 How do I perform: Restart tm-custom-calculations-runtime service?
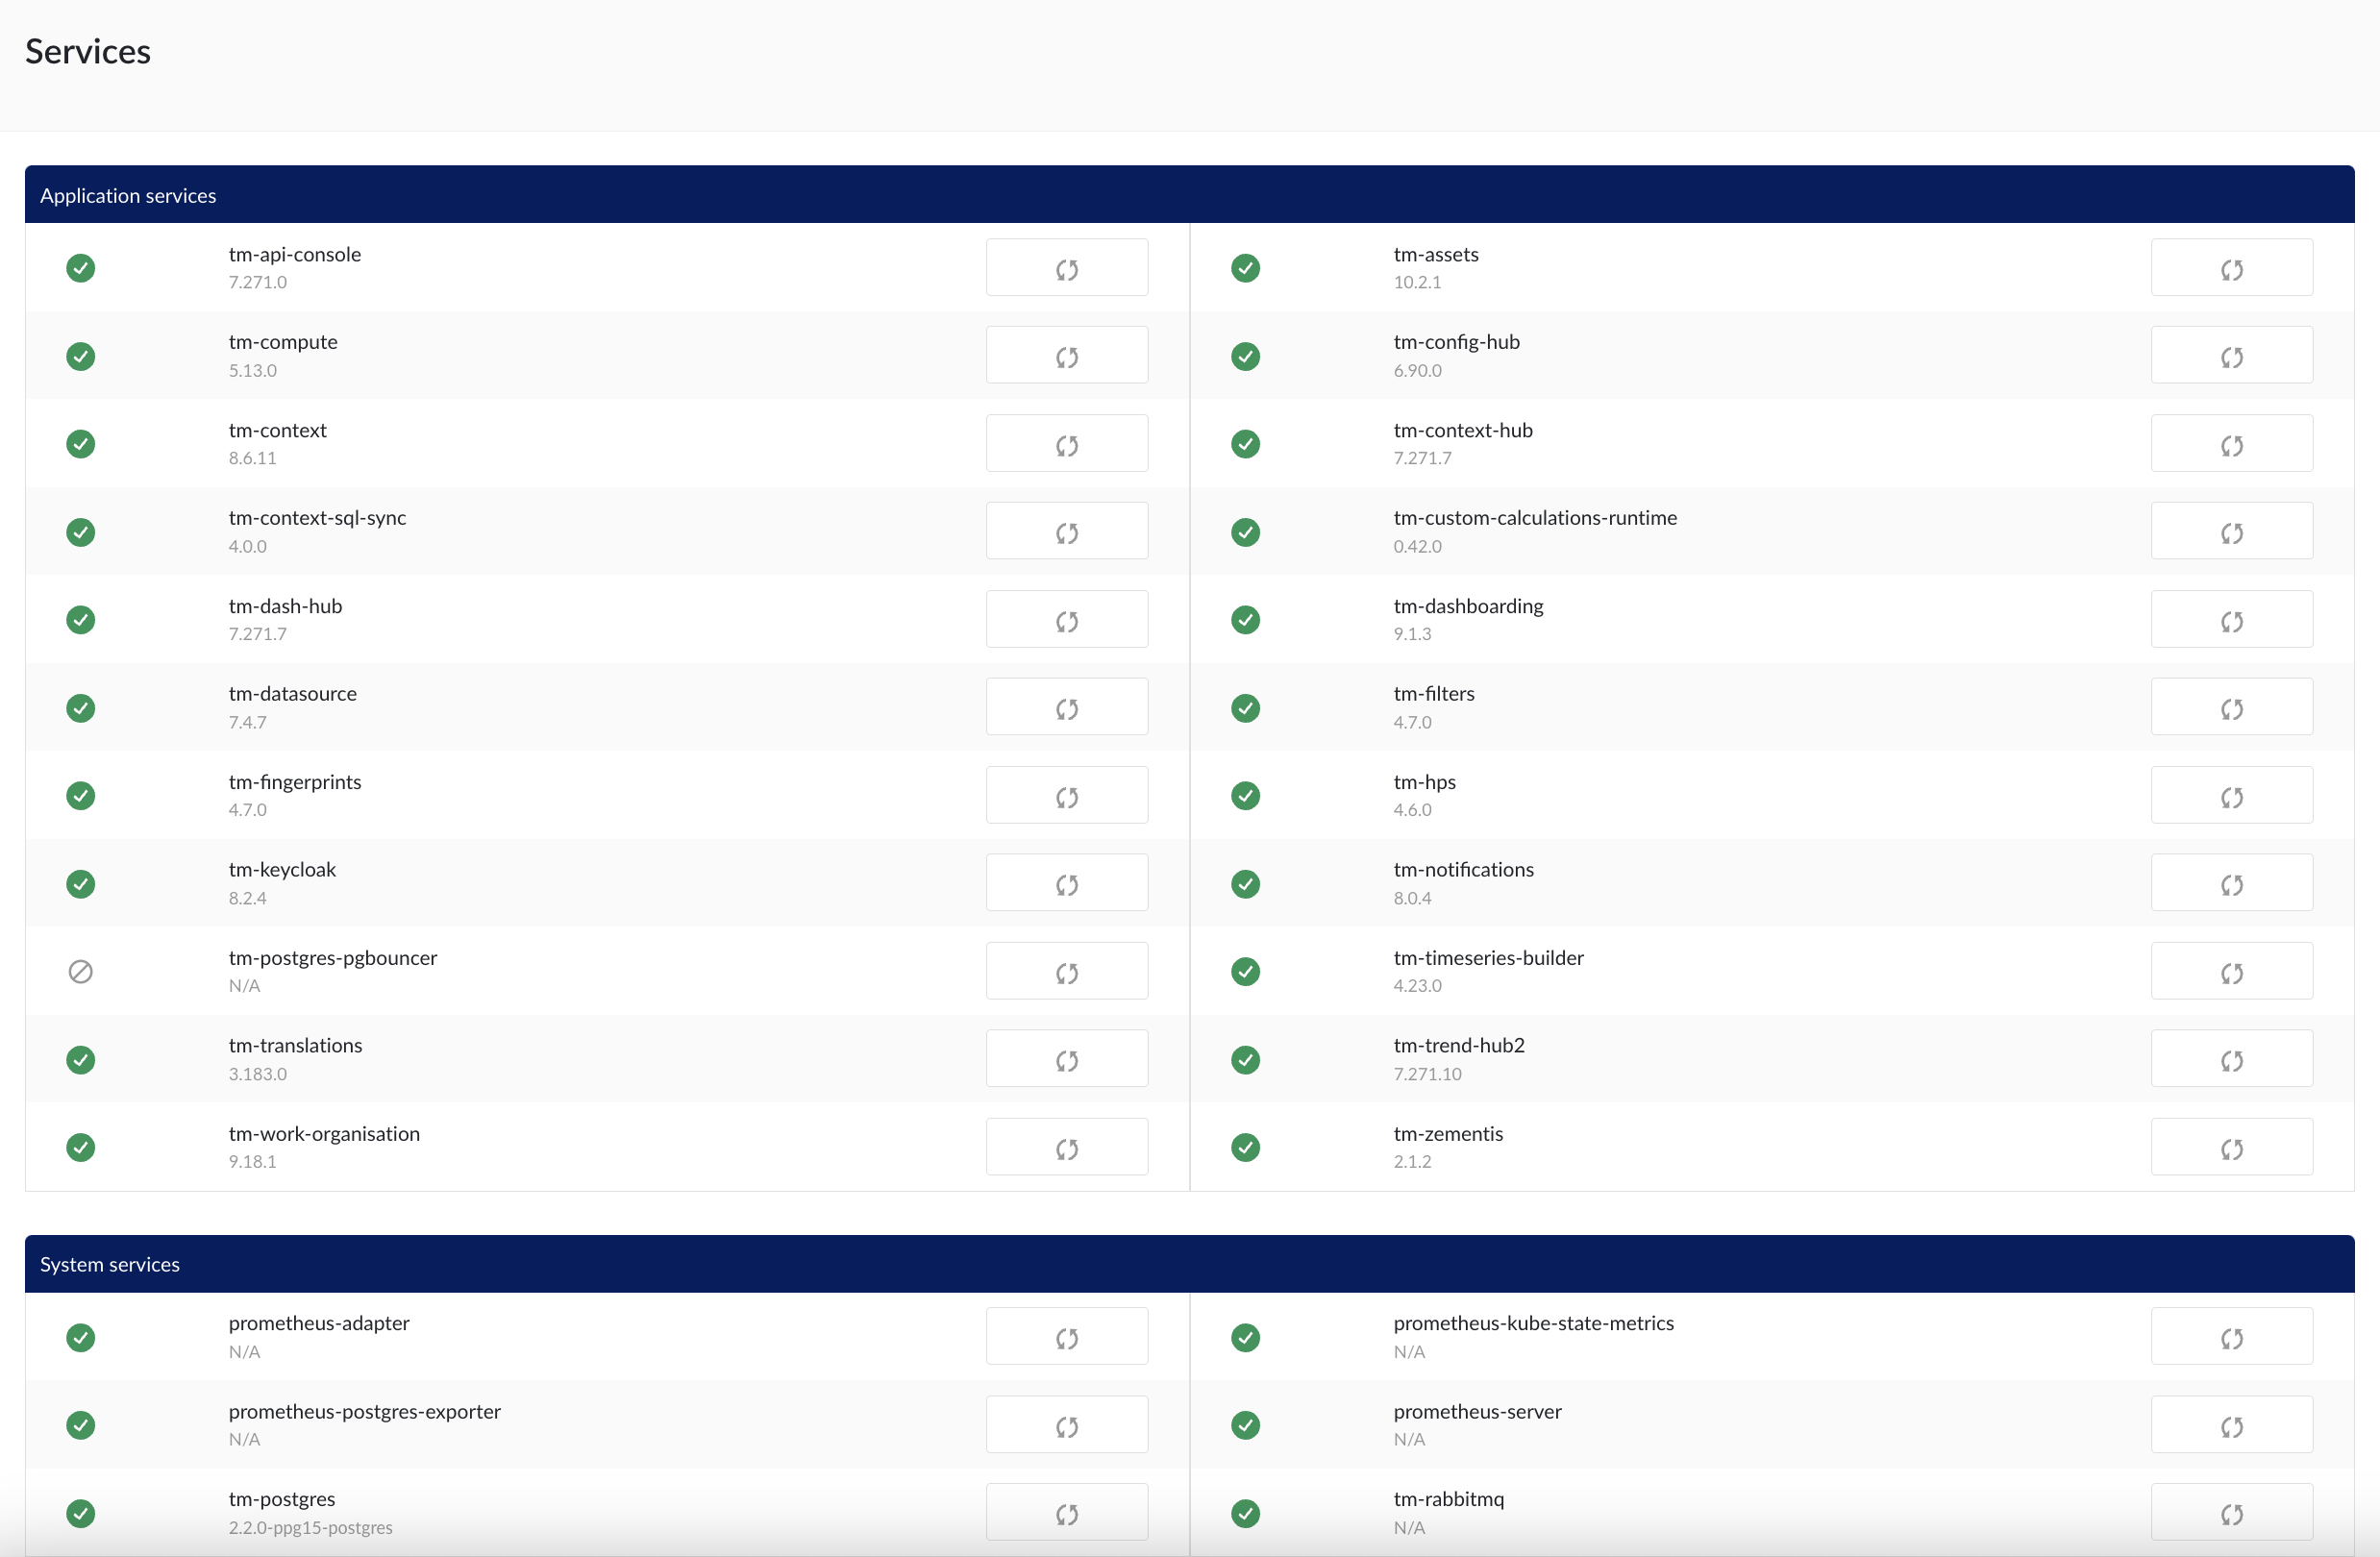tap(2230, 532)
